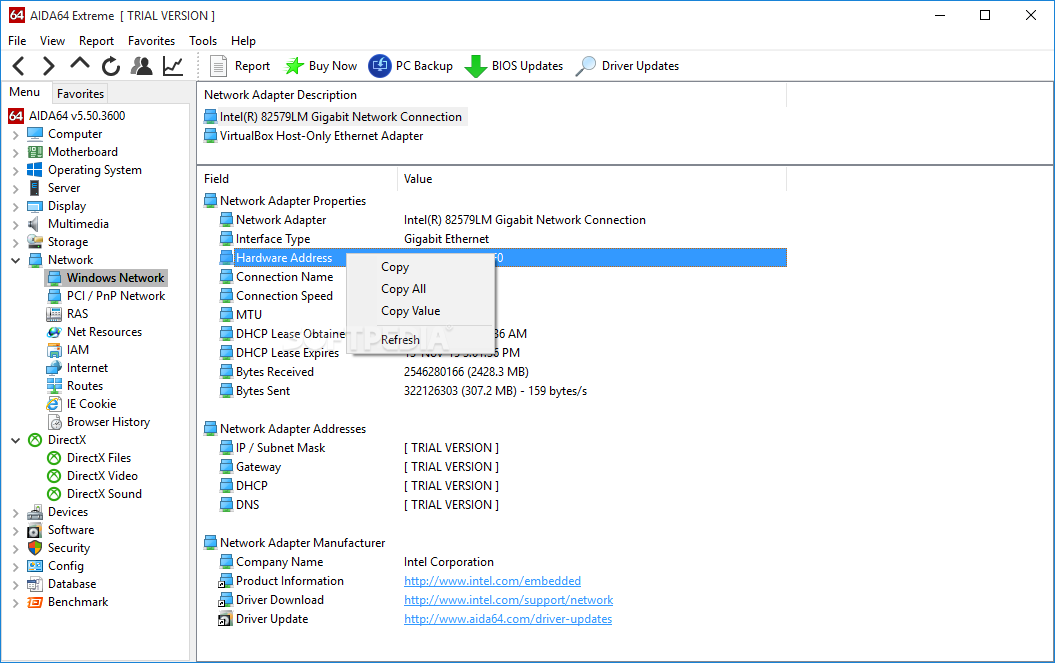Viewport: 1055px width, 663px height.
Task: Select the RAS tree item
Action: [68, 314]
